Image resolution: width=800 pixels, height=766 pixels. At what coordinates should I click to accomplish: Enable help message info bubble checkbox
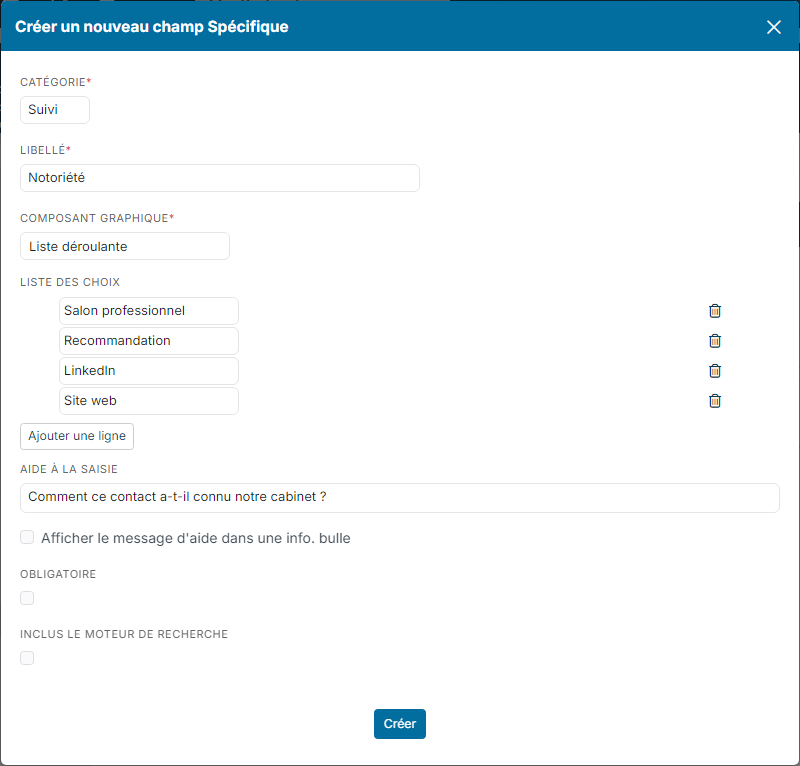tap(27, 537)
